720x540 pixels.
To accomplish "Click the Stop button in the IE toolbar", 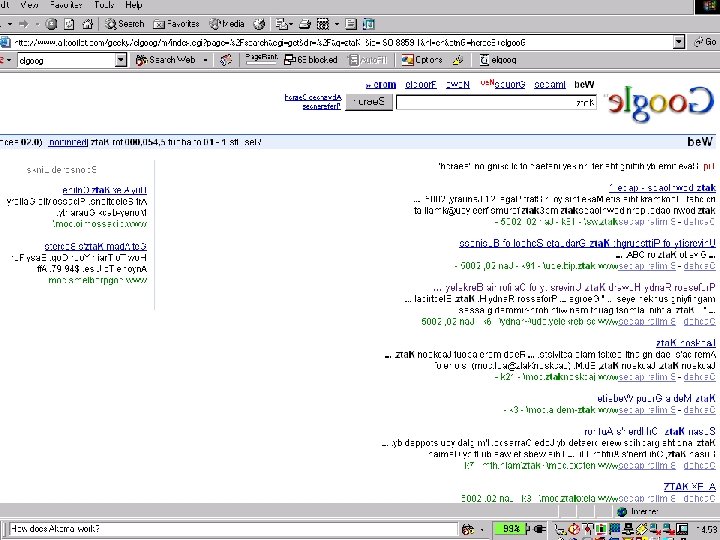I will (x=51, y=24).
